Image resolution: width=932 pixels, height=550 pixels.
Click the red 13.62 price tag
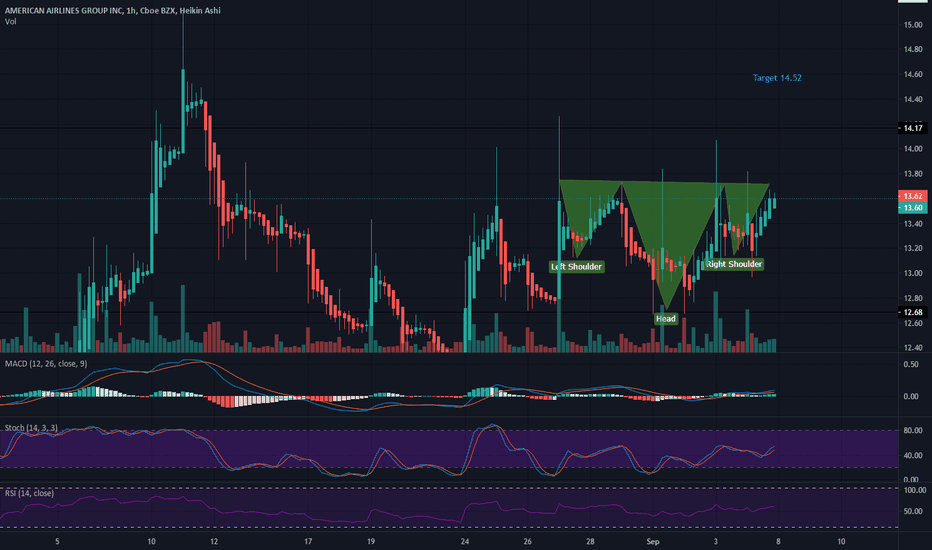click(912, 196)
